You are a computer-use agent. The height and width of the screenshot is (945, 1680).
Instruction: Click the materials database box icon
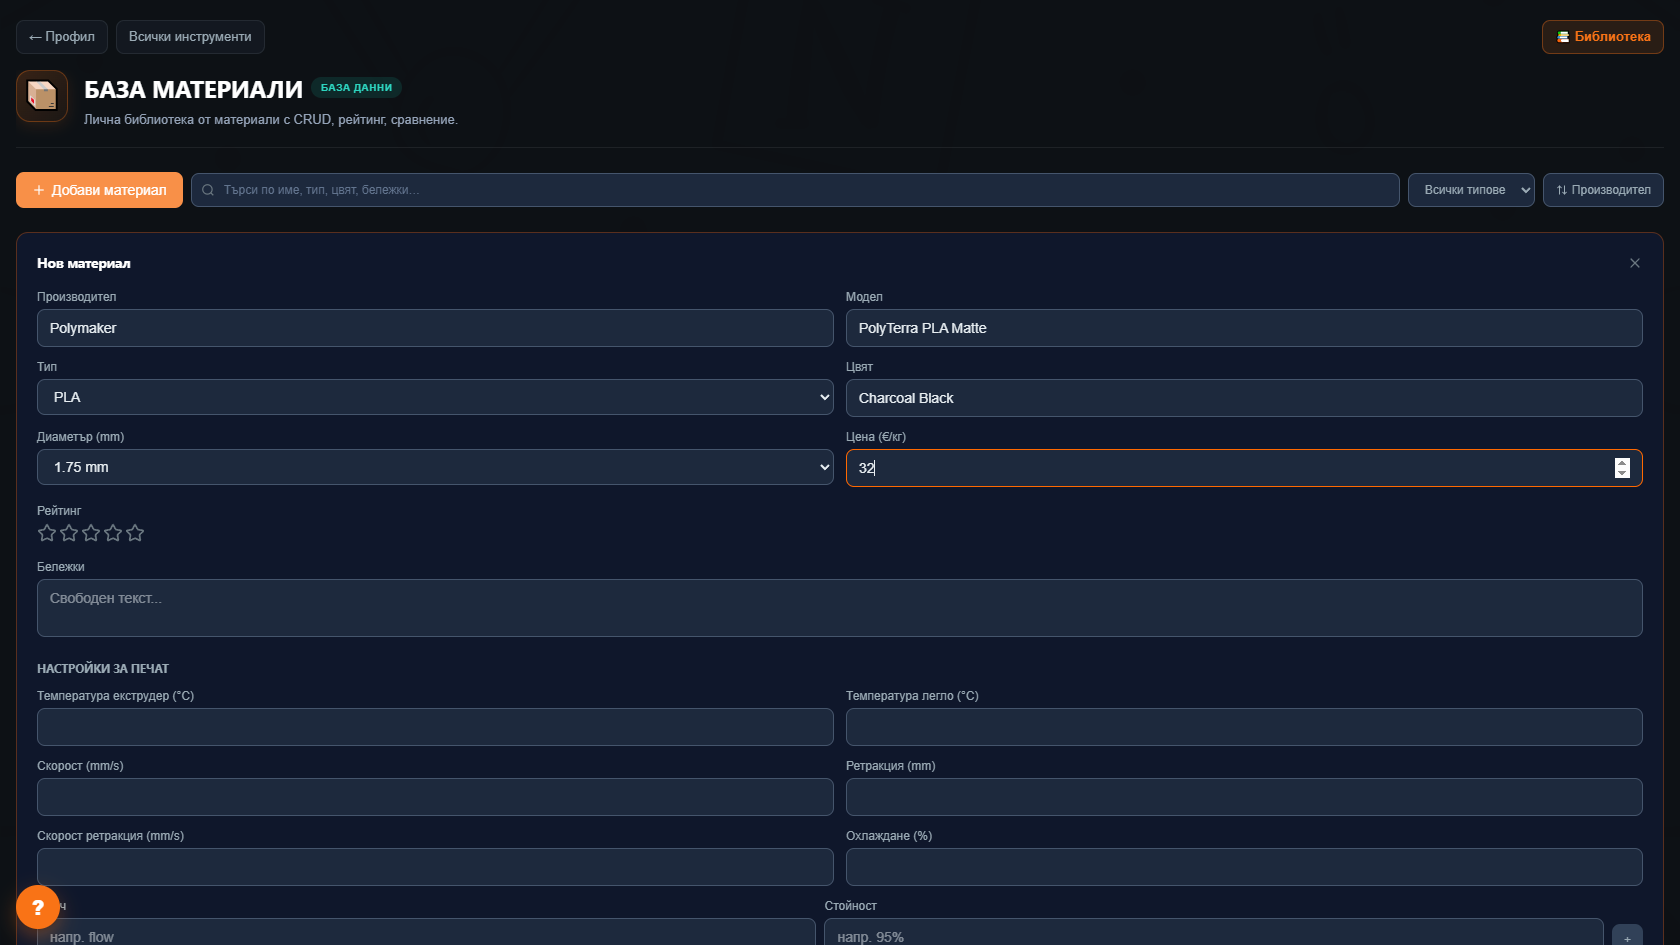tap(42, 96)
